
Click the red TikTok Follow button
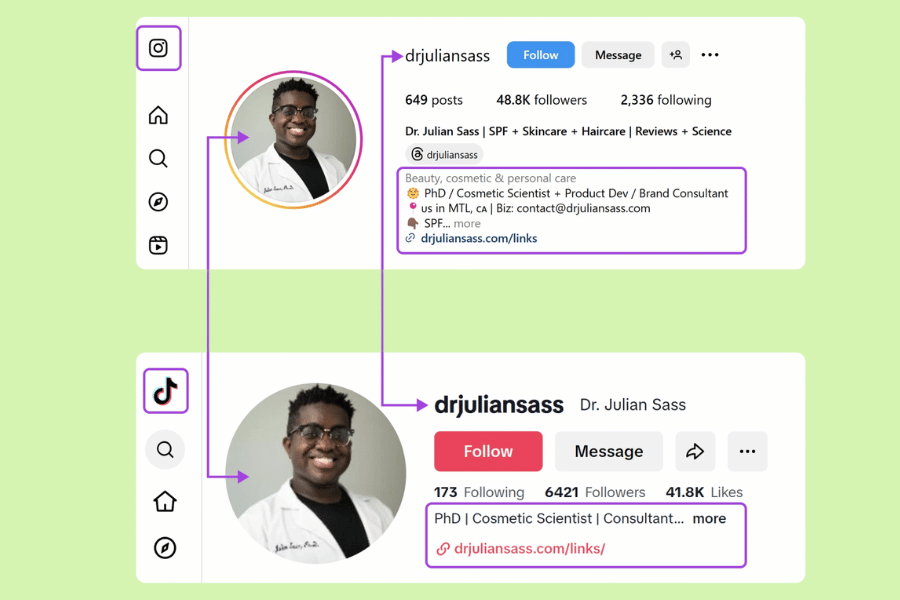488,451
